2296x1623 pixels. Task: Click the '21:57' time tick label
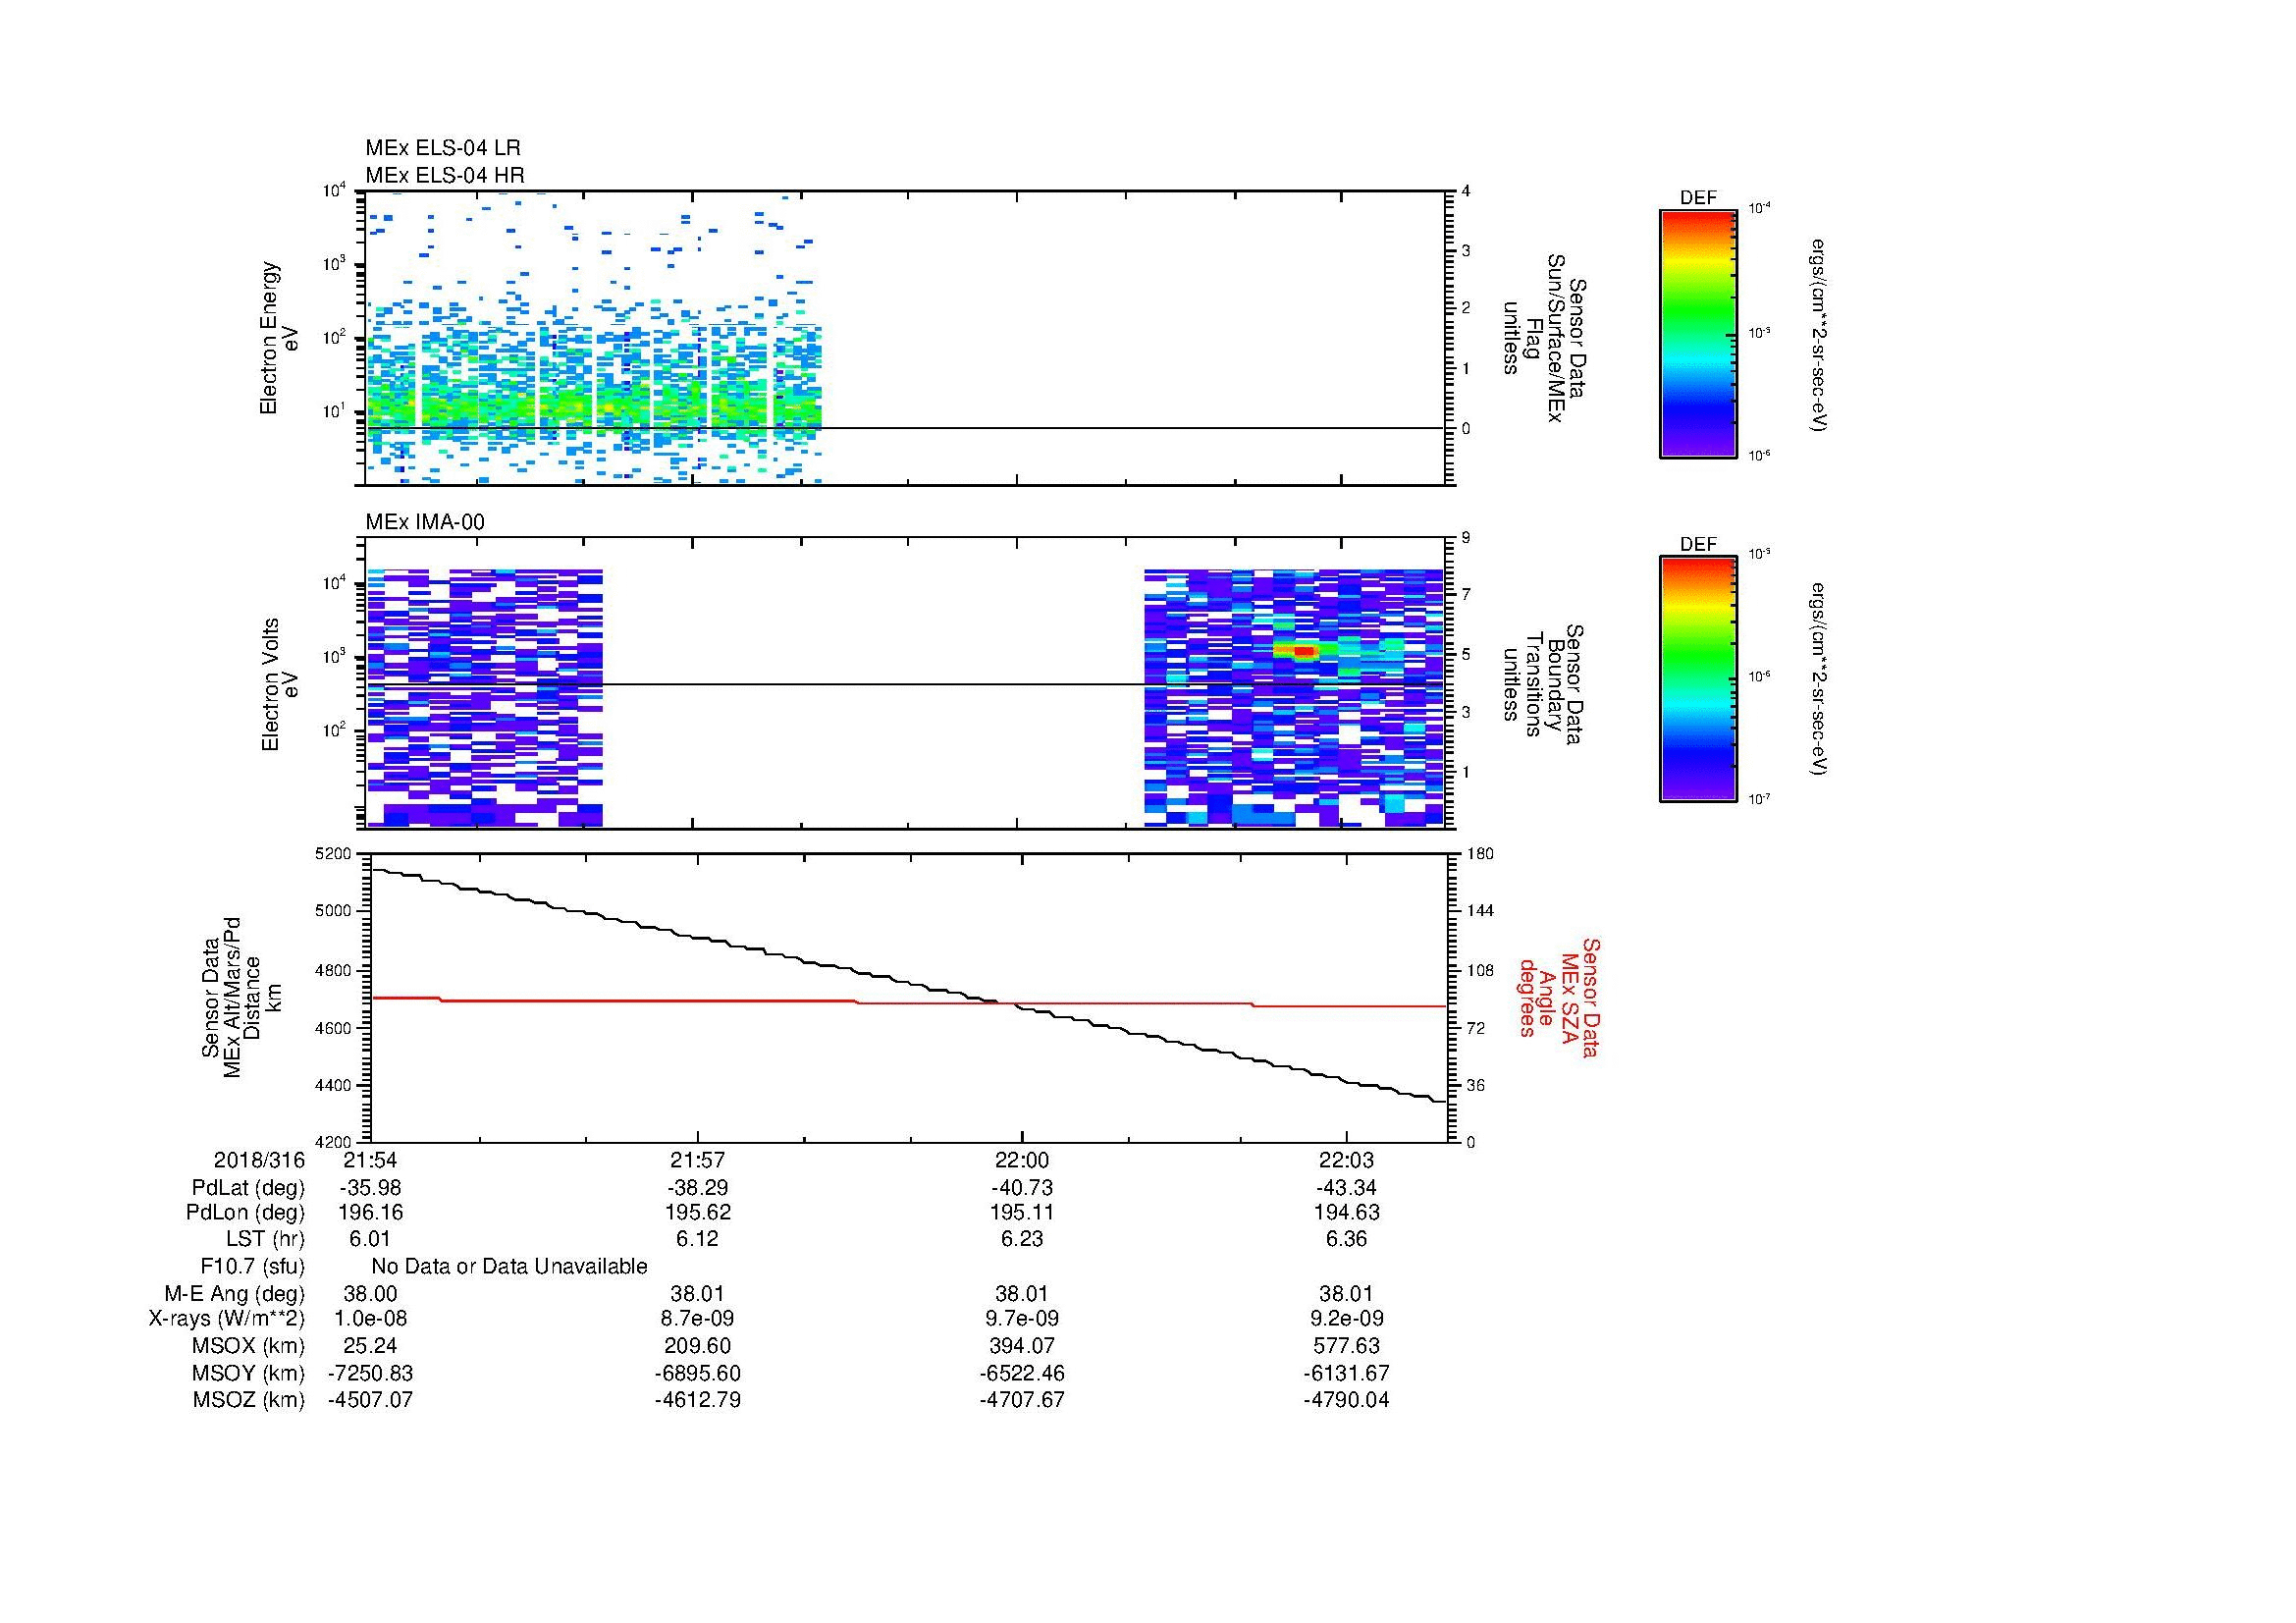[697, 1161]
